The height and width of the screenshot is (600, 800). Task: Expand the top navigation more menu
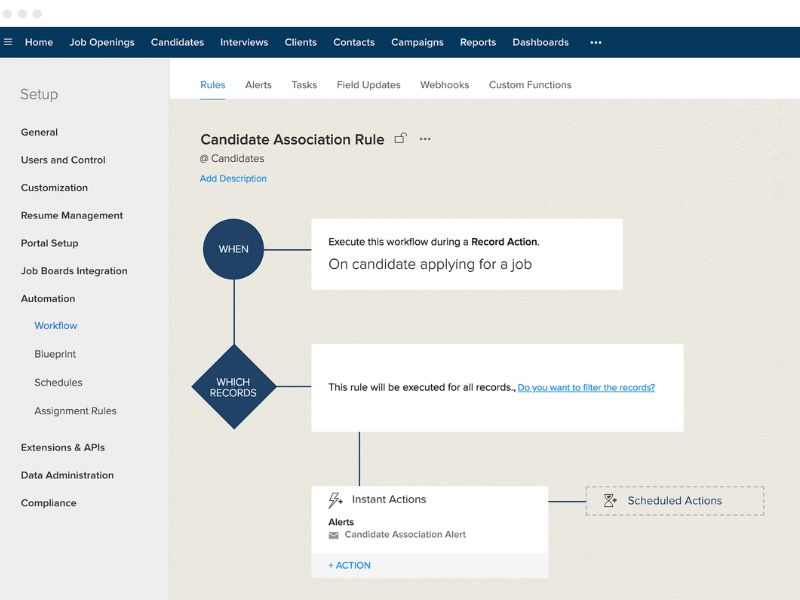596,42
